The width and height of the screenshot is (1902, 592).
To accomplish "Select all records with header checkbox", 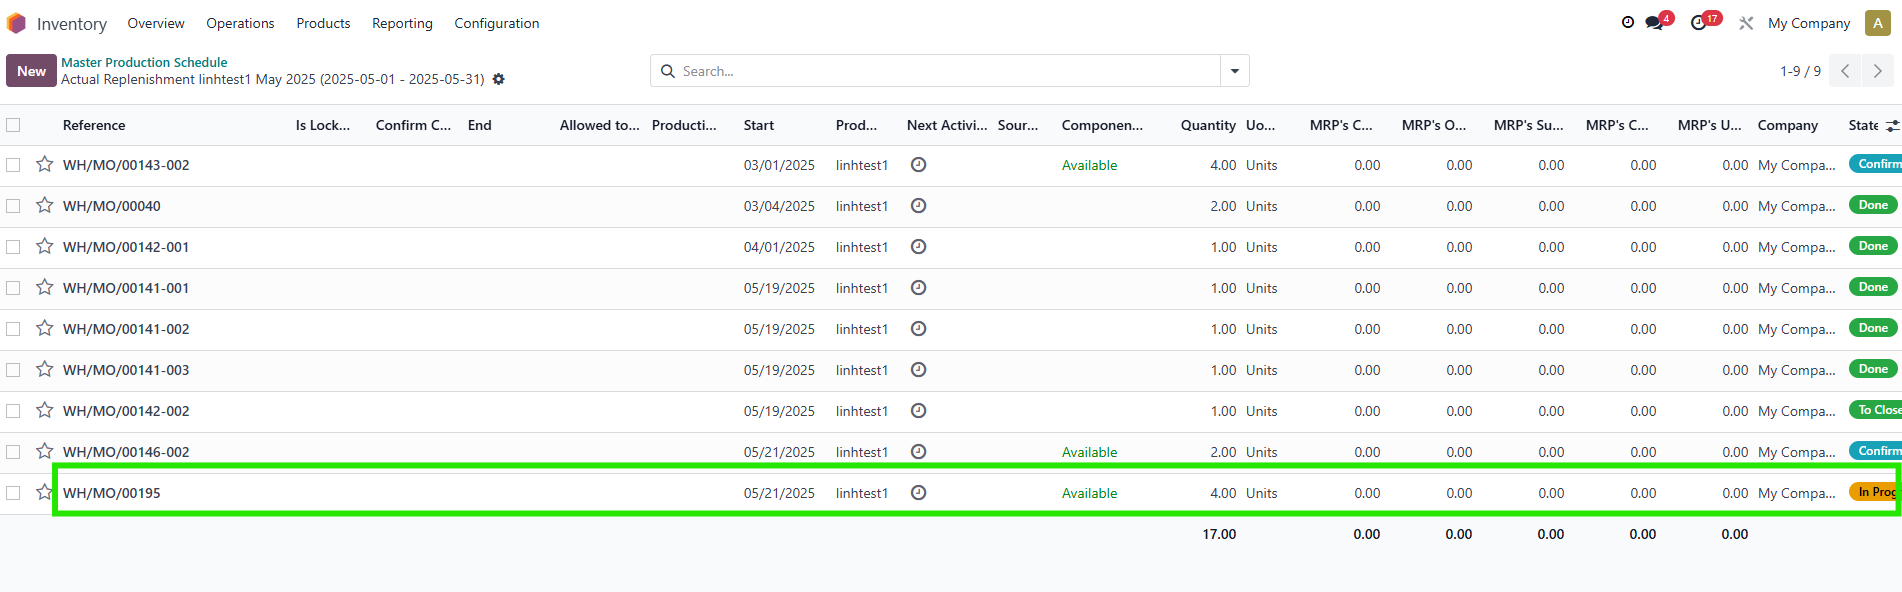I will [x=13, y=125].
